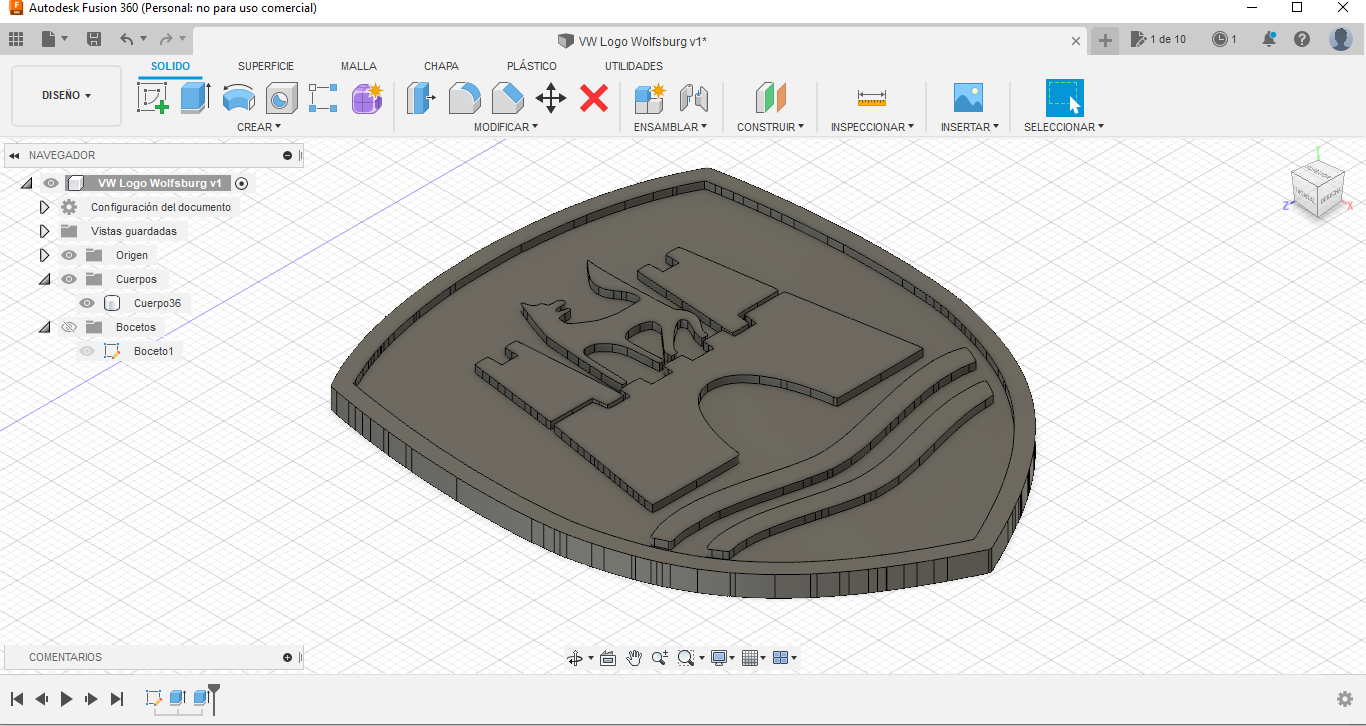Switch to the PLÁSTICO tab

click(532, 66)
